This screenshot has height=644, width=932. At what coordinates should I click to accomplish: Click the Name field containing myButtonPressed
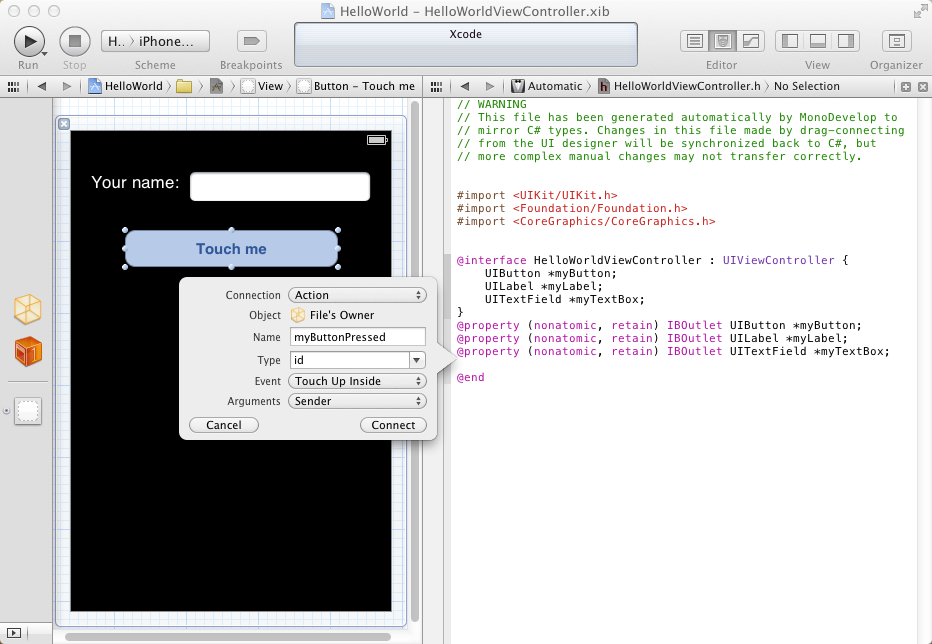(x=357, y=338)
